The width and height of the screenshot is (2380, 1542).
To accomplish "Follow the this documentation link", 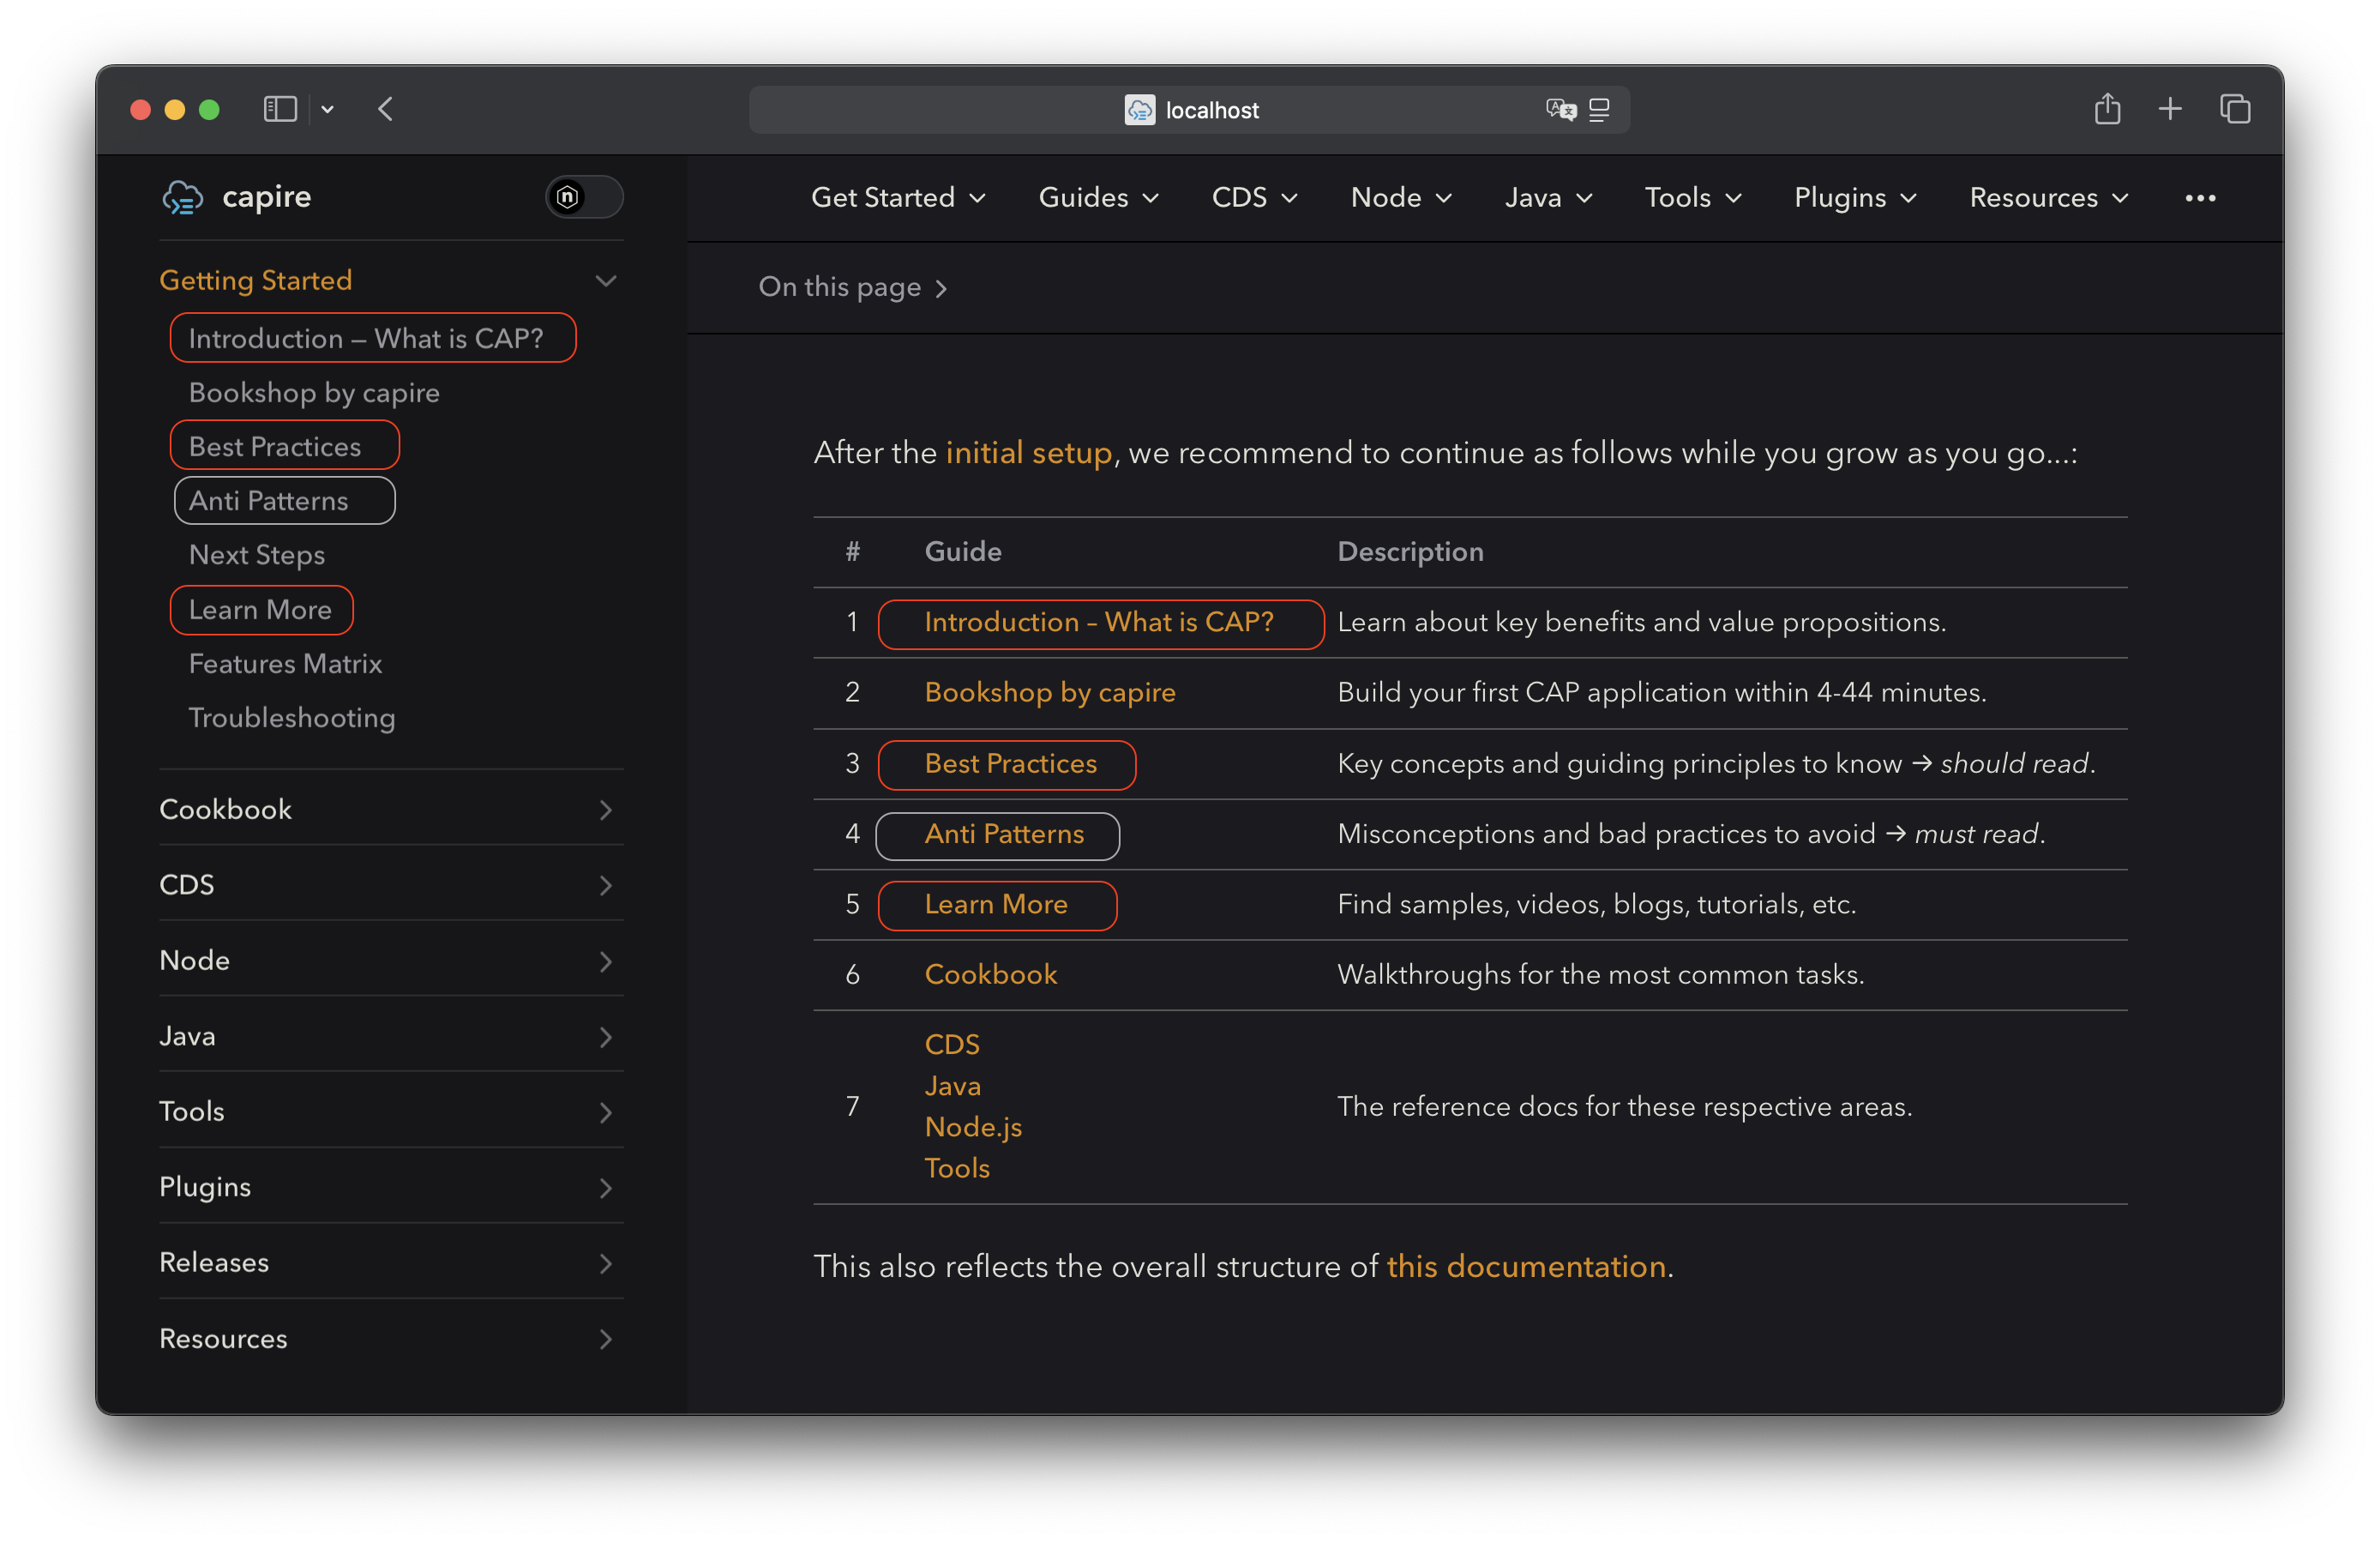I will click(1526, 1266).
